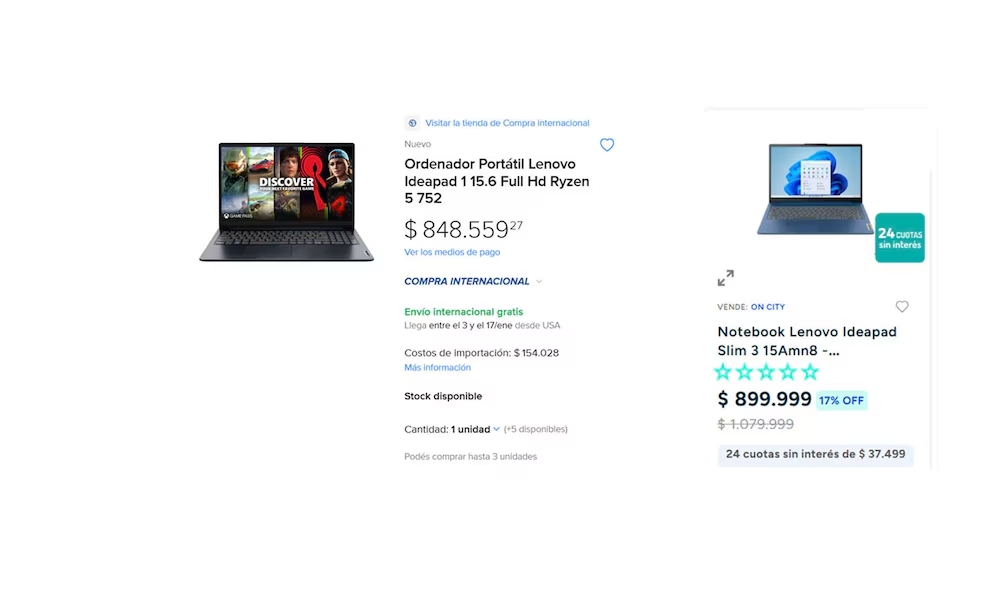Click the black Lenovo laptop product image
992x606 pixels.
pyautogui.click(x=287, y=202)
